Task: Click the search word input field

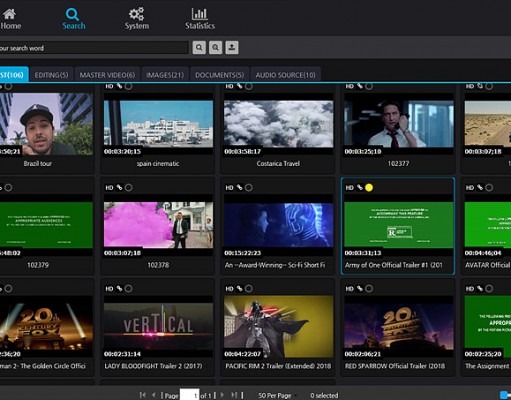Action: 94,48
